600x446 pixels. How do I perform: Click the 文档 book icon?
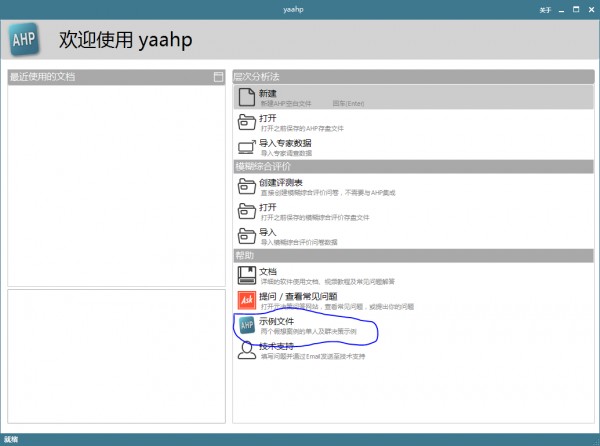point(246,275)
